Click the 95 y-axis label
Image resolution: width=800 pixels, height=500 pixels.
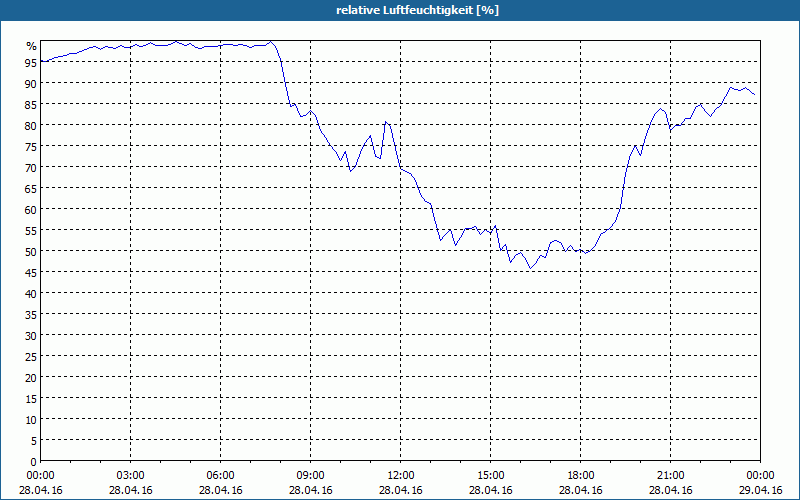pos(31,62)
